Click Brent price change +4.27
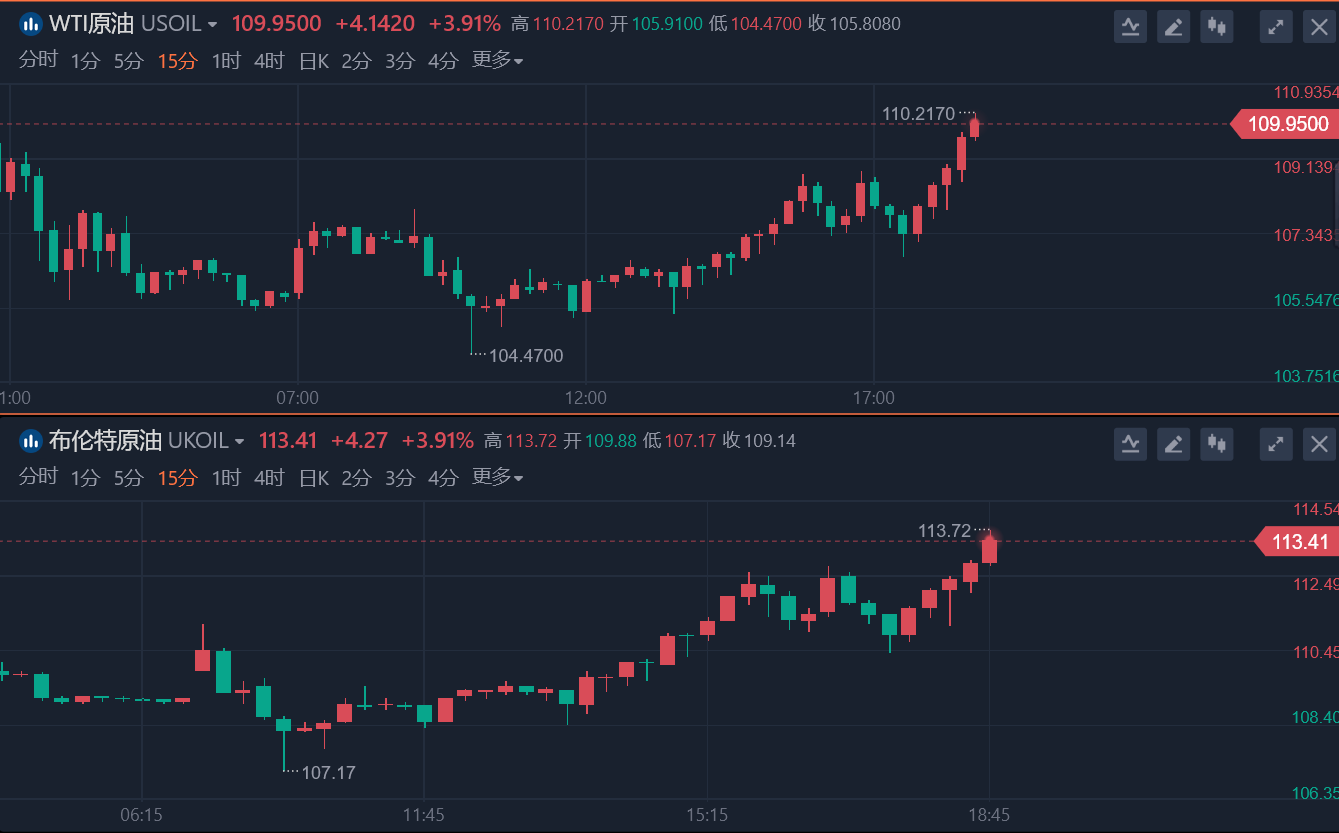Image resolution: width=1339 pixels, height=833 pixels. click(x=359, y=441)
